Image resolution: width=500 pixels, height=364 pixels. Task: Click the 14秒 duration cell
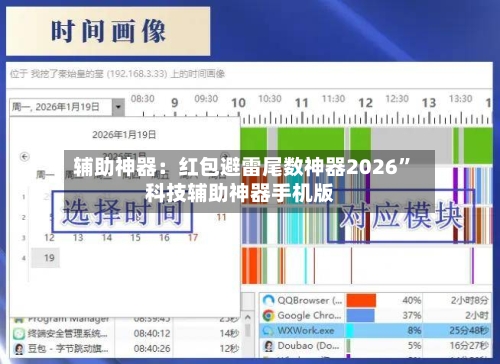click(229, 333)
